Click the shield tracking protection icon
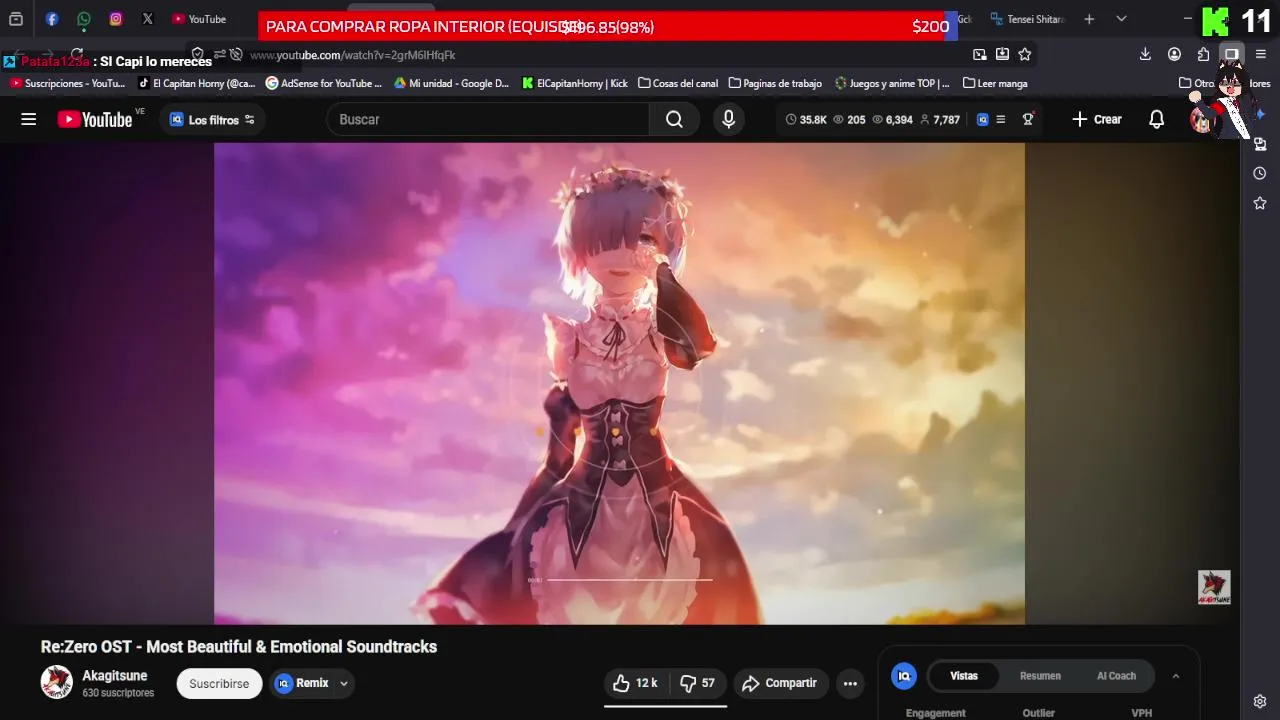1280x720 pixels. coord(198,55)
